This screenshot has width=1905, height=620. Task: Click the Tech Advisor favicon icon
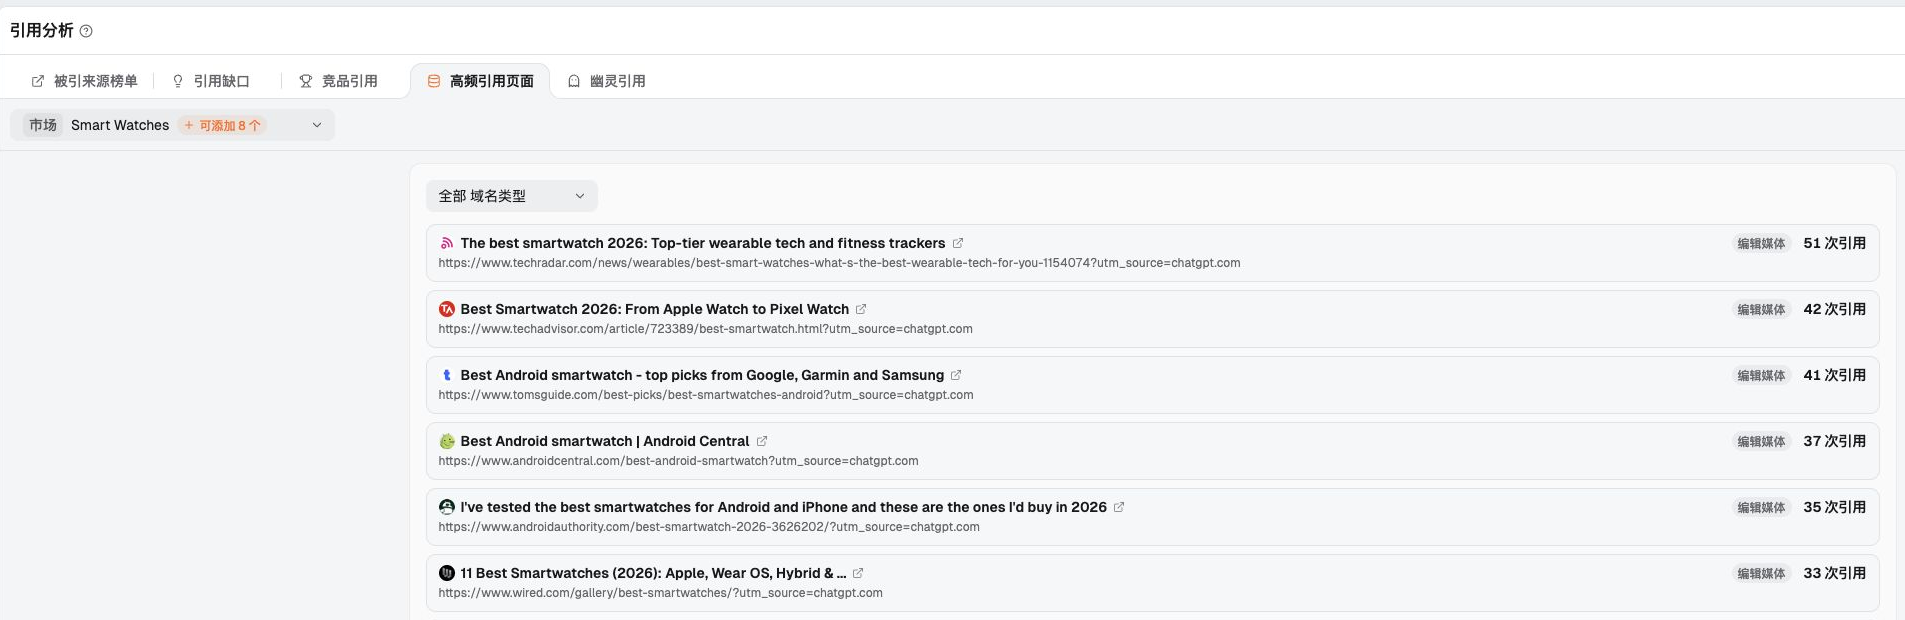click(x=447, y=309)
